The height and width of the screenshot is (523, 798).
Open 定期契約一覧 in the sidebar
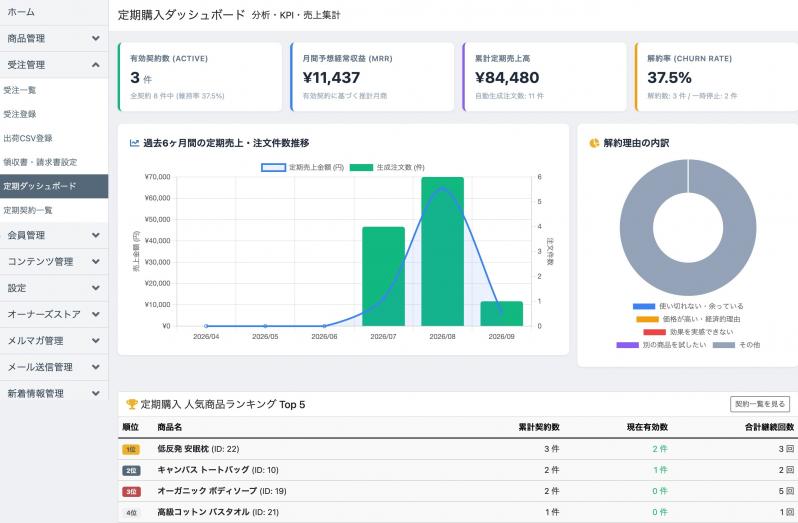click(54, 210)
